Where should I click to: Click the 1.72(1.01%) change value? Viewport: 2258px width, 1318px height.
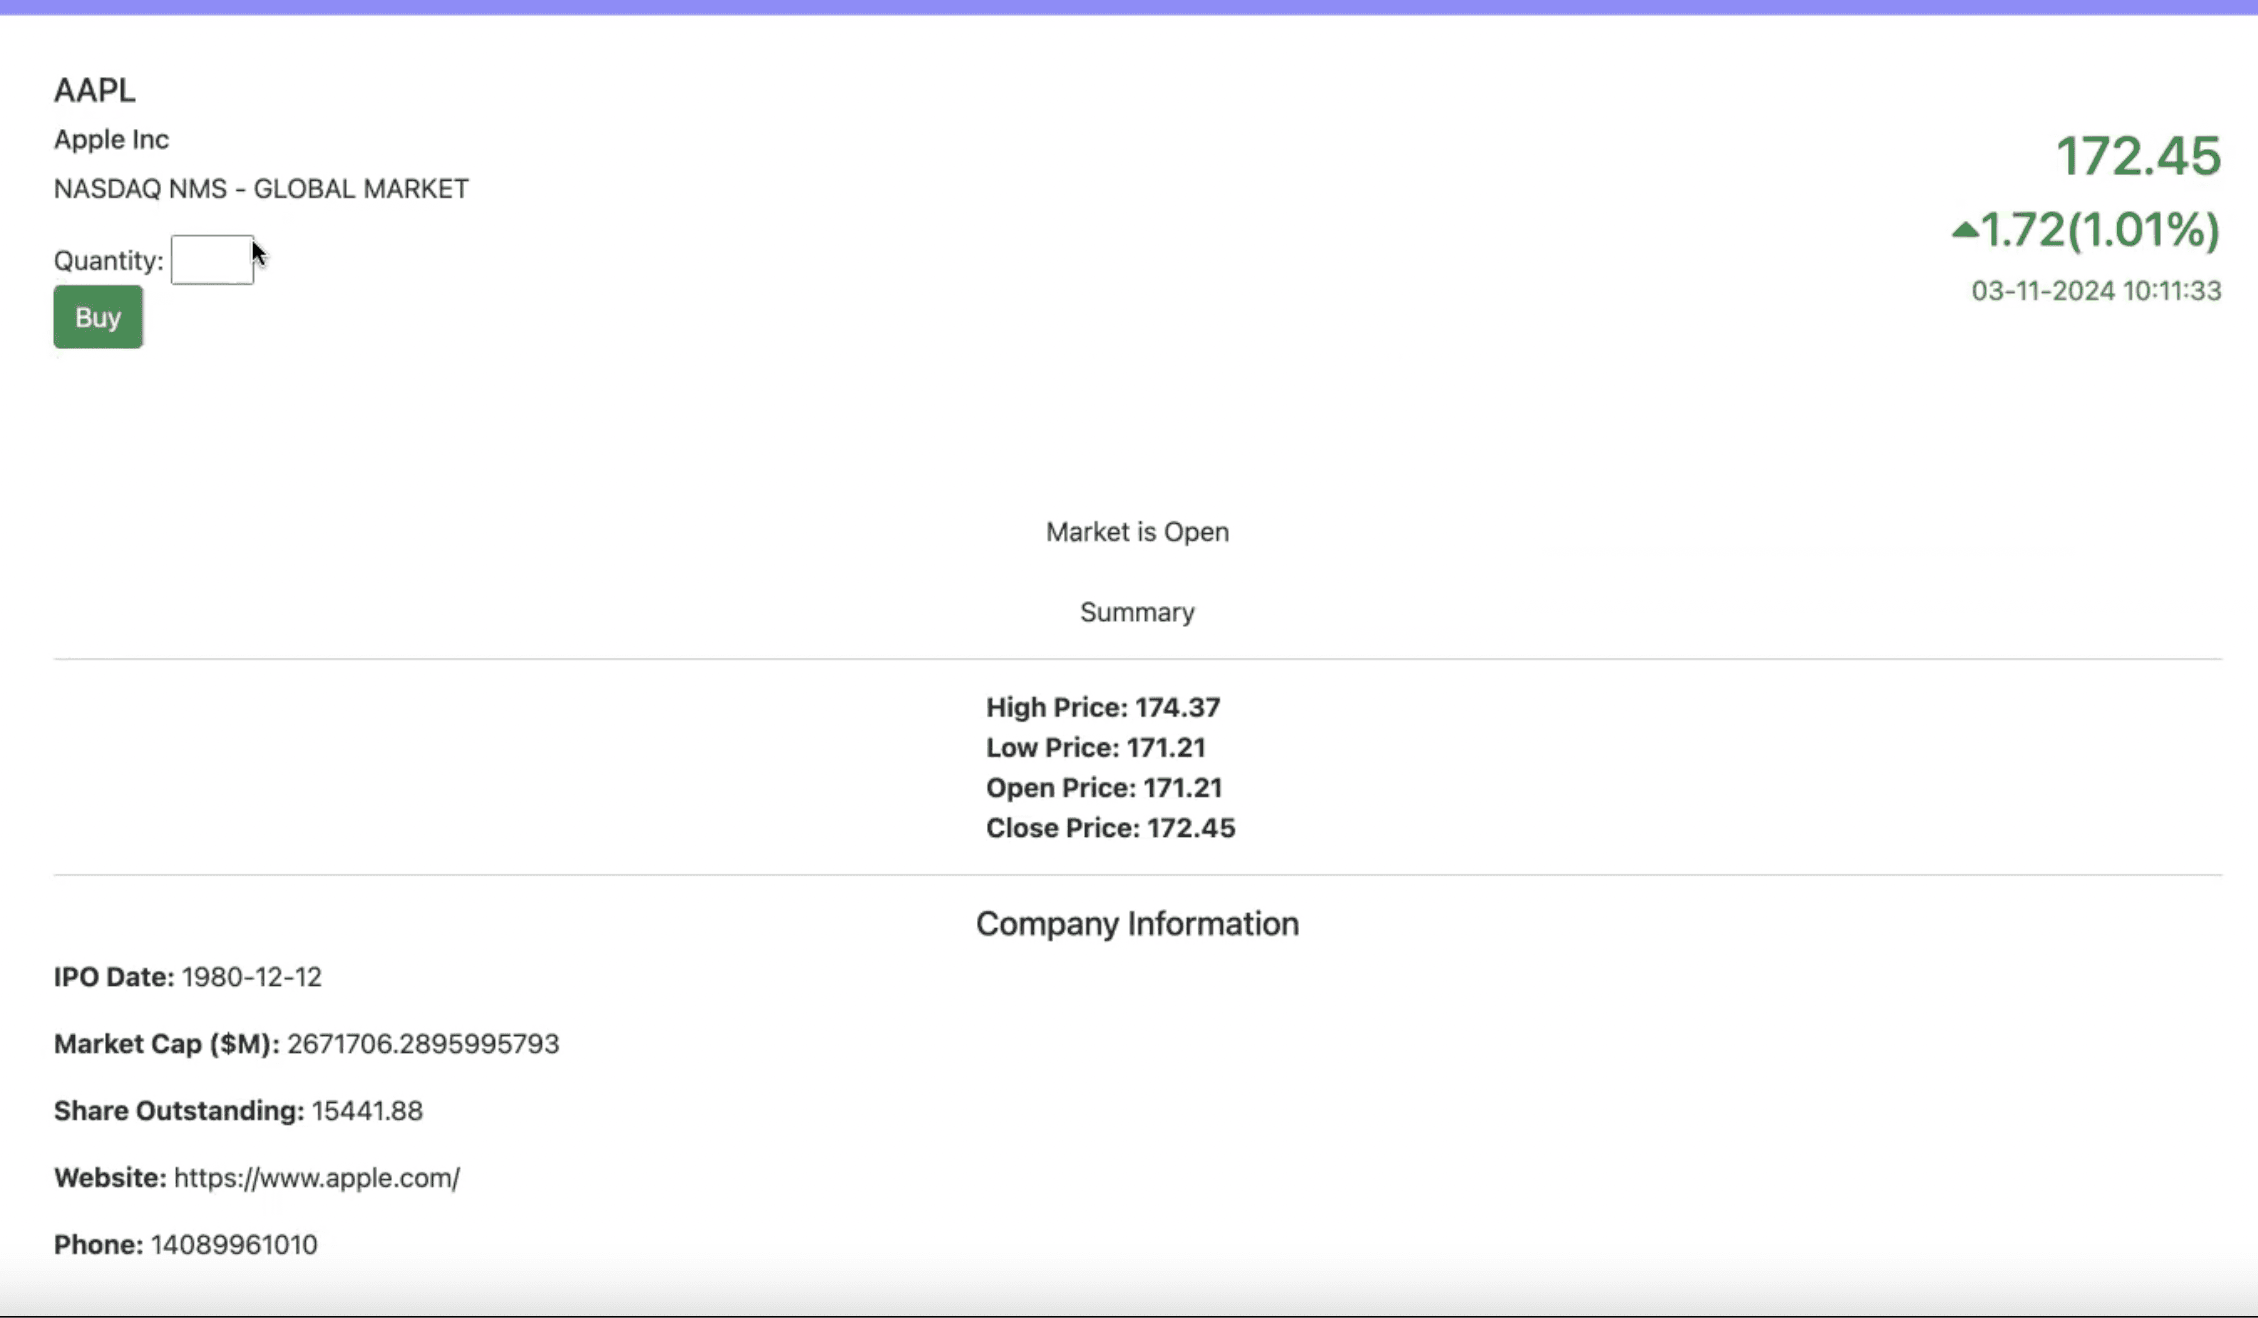tap(2100, 230)
